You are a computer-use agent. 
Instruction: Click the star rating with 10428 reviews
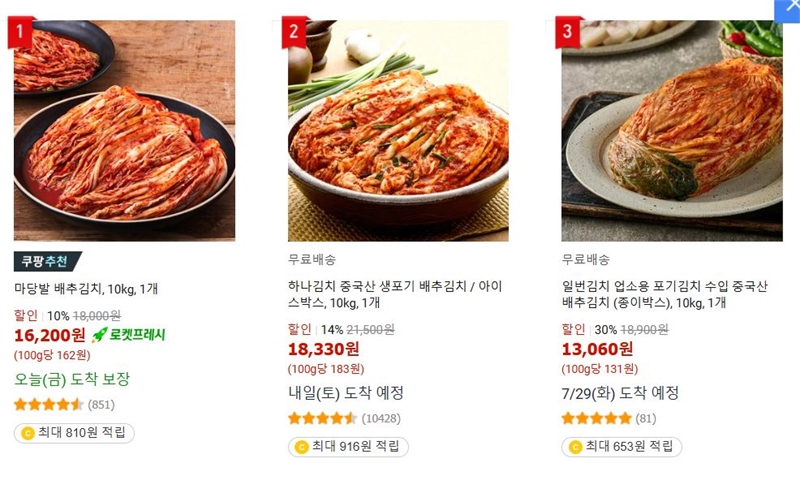coord(323,418)
